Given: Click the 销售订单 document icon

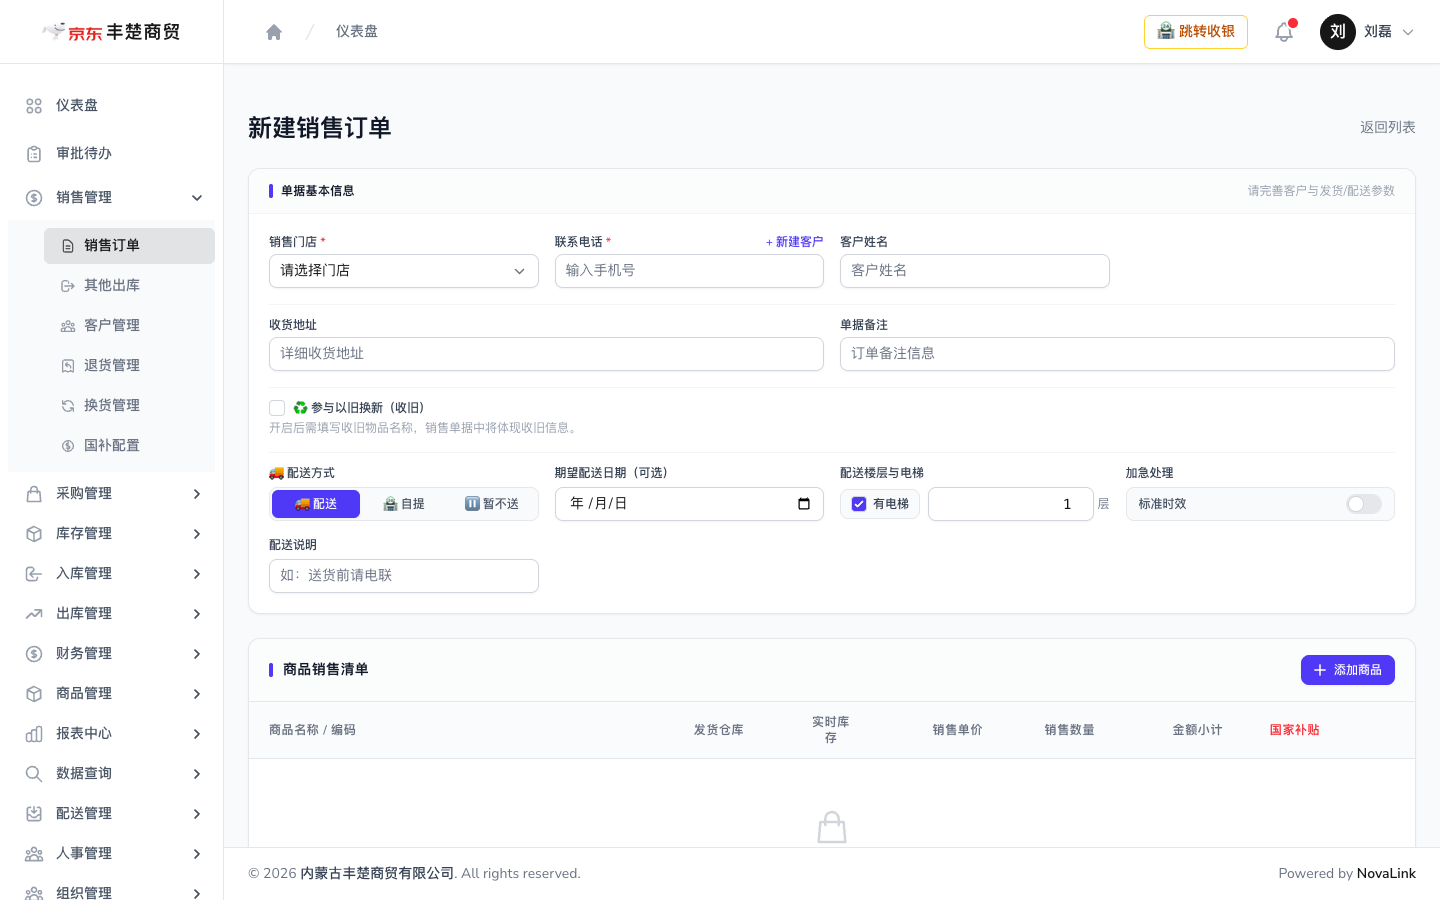Looking at the screenshot, I should click(68, 246).
